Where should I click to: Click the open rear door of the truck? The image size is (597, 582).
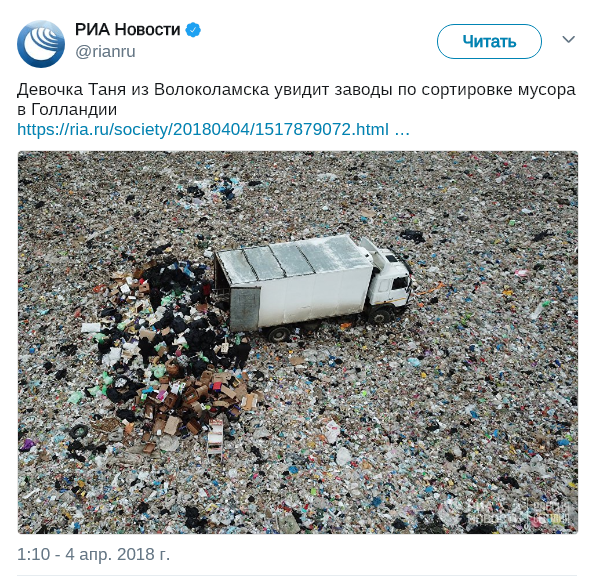[x=244, y=308]
